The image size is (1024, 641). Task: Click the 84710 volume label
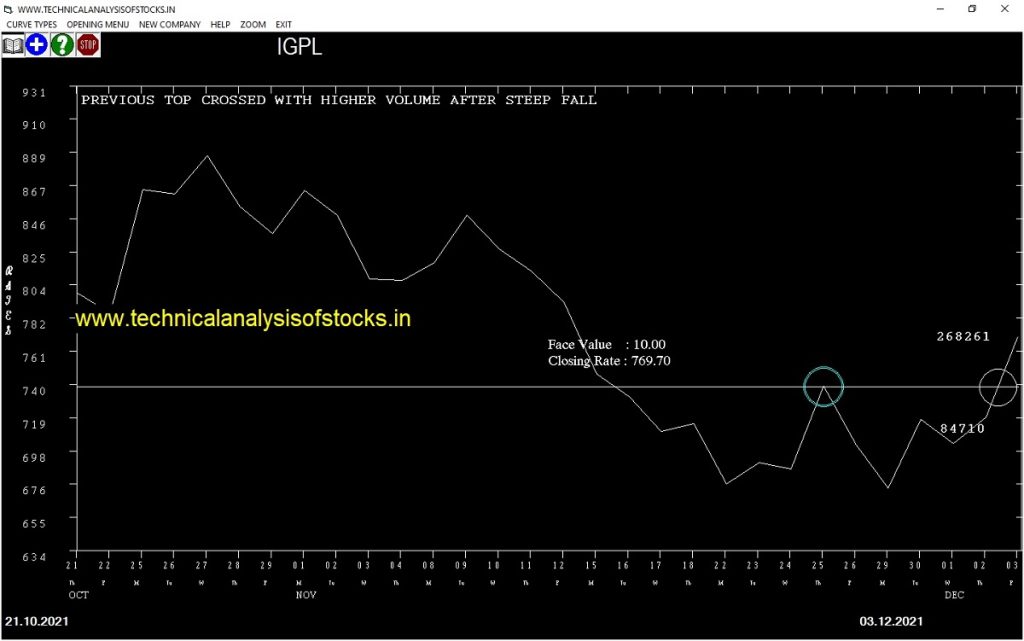[x=962, y=428]
